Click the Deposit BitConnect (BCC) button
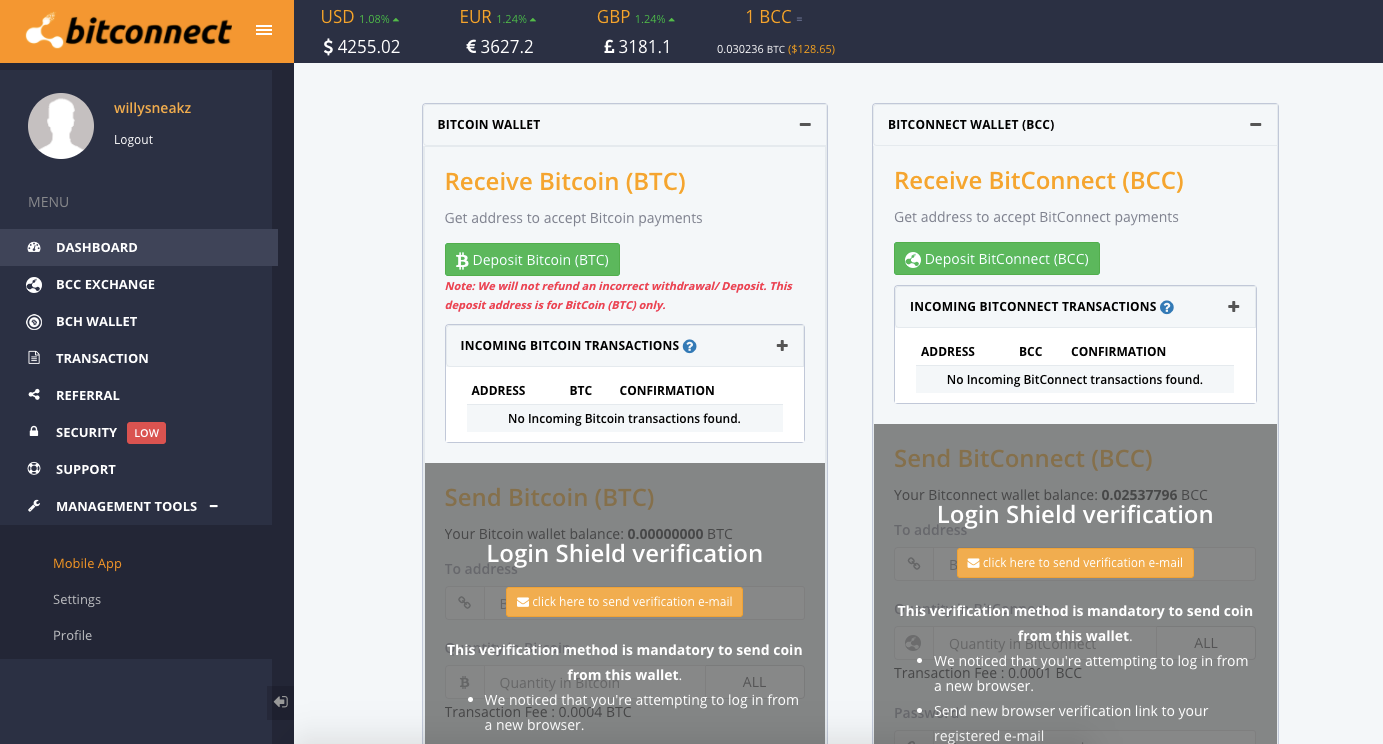 [997, 259]
